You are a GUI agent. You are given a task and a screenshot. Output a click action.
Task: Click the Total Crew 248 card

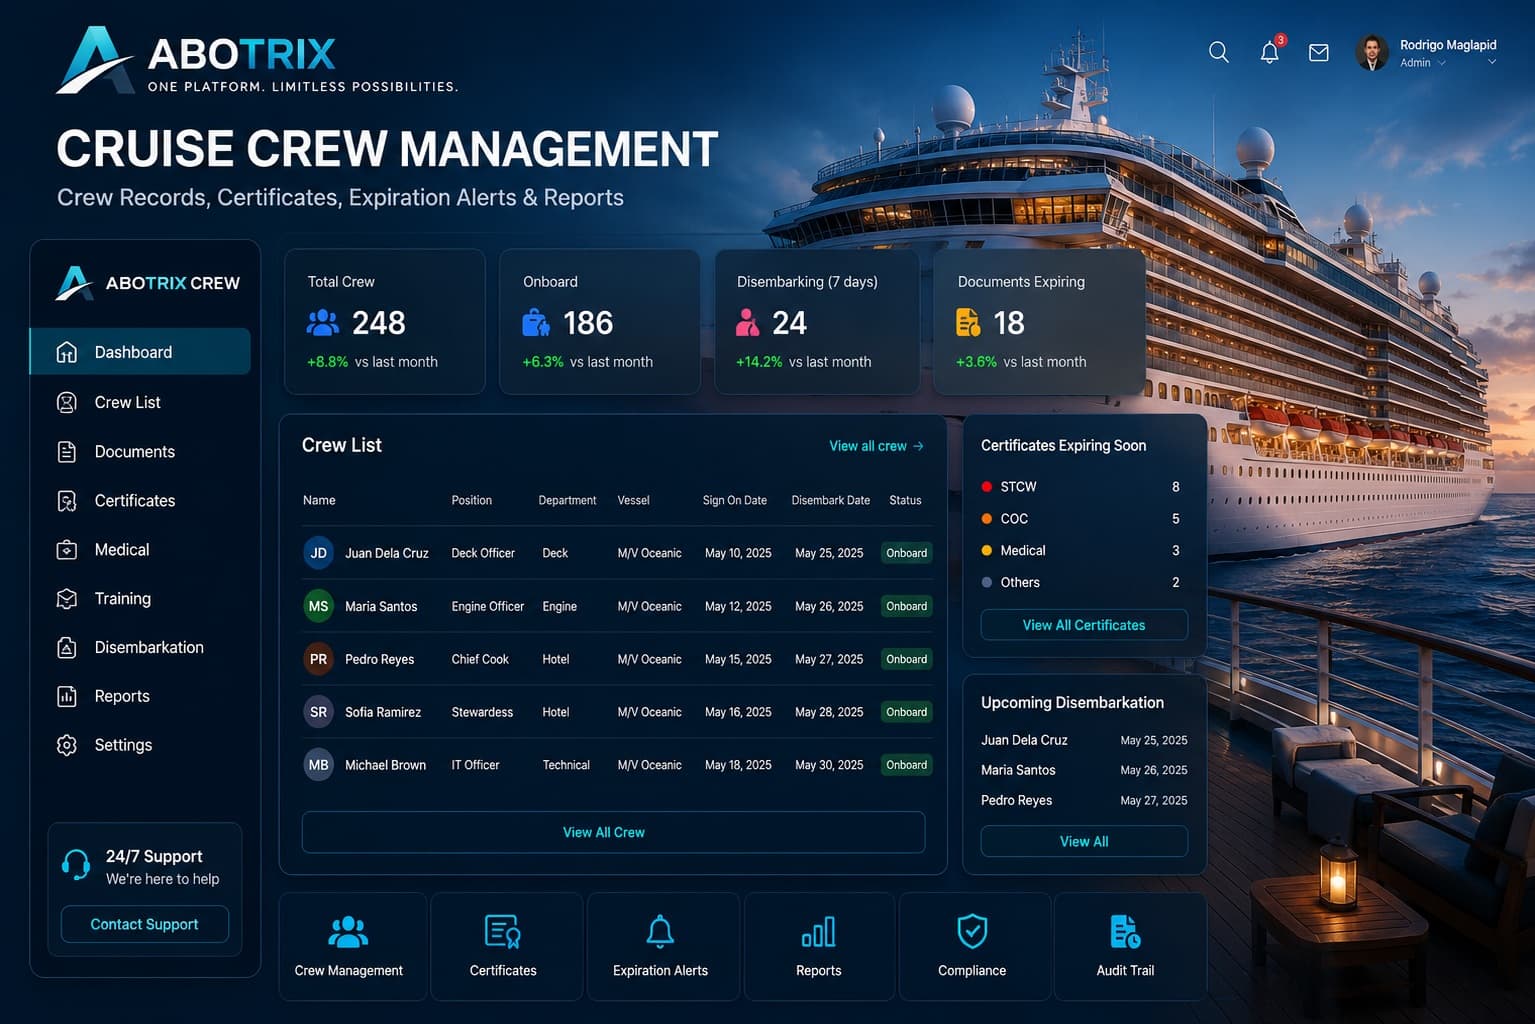(x=385, y=321)
